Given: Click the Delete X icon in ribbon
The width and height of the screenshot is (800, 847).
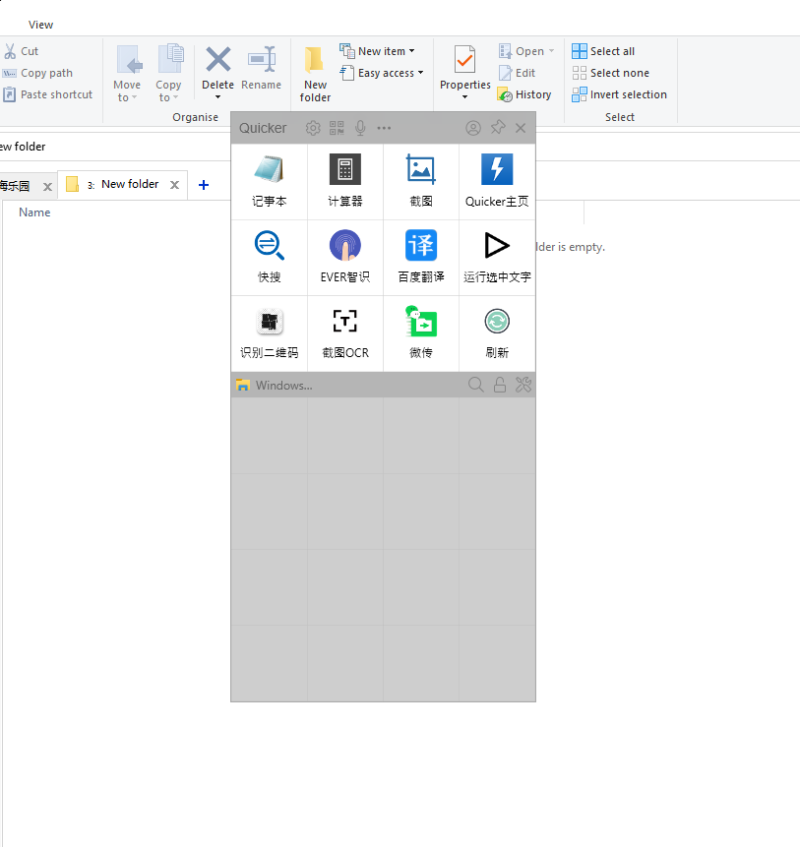Looking at the screenshot, I should pos(218,59).
